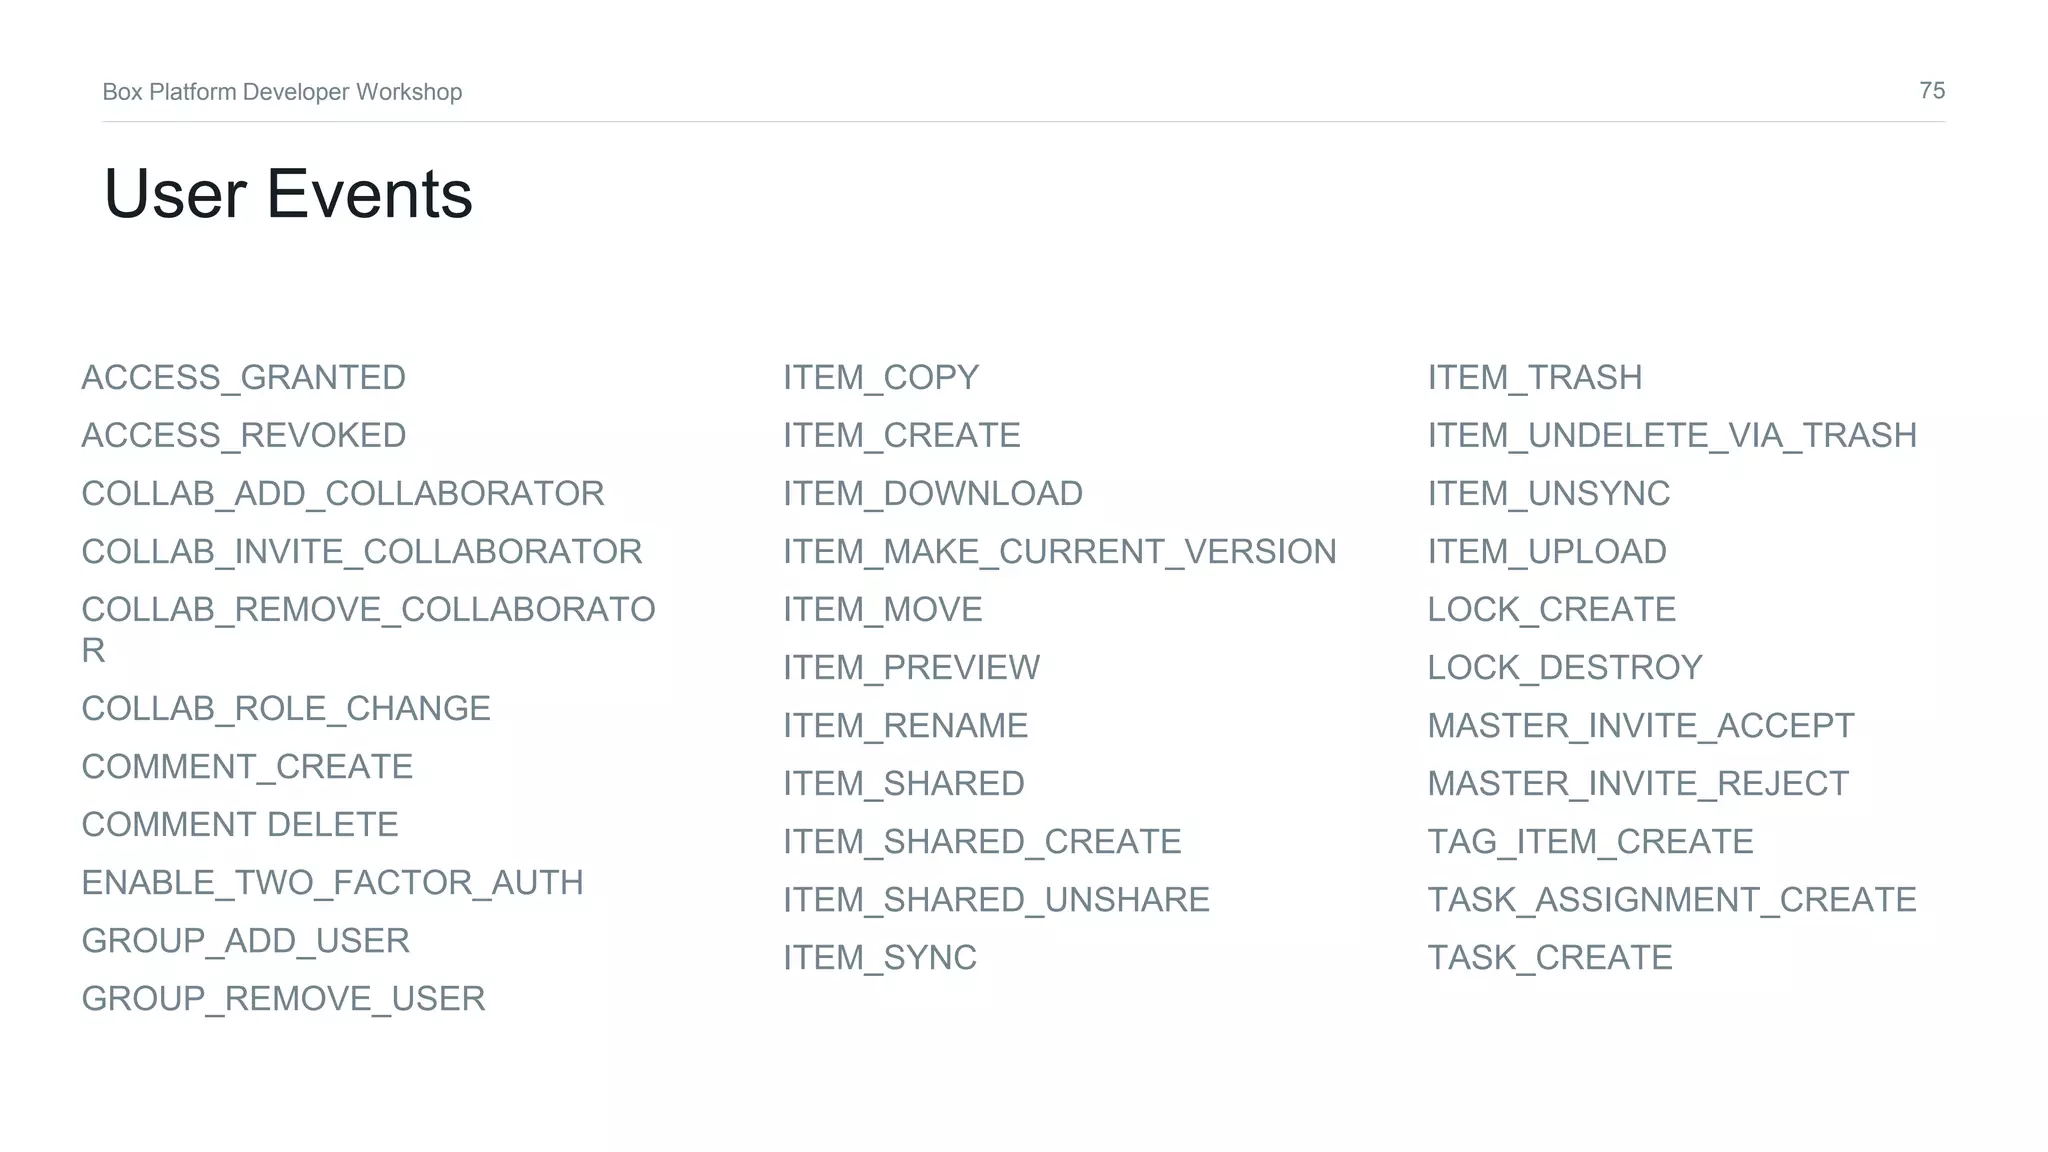
Task: Click the COLLAB_ROLE_CHANGE event text
Action: pyautogui.click(x=285, y=708)
